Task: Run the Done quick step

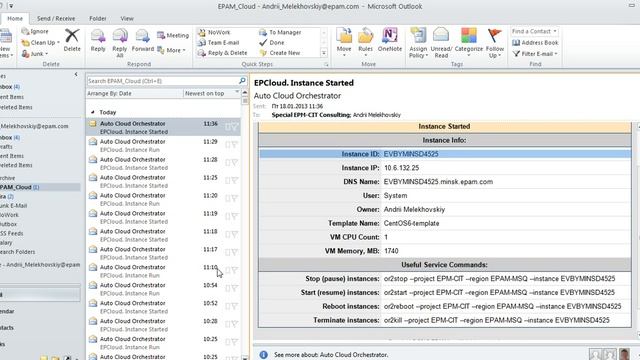Action: coord(272,42)
